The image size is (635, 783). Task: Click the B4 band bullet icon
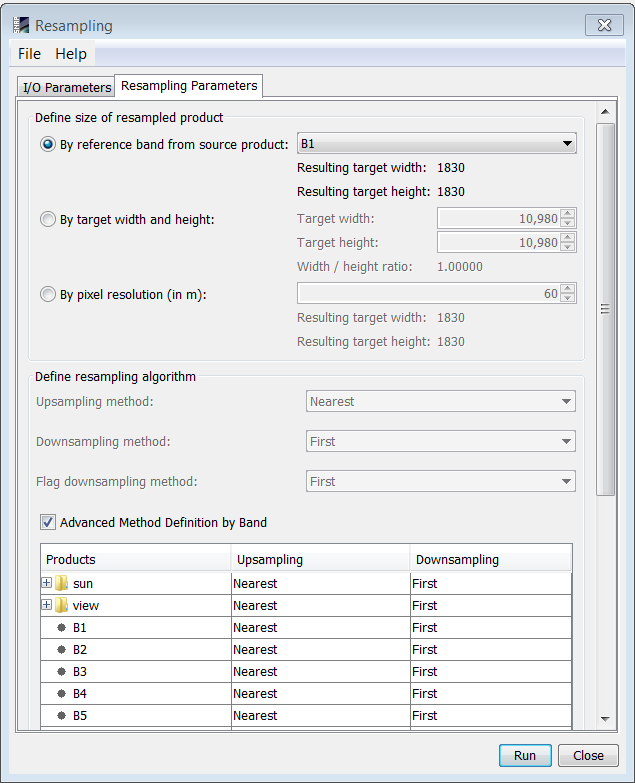coord(61,693)
